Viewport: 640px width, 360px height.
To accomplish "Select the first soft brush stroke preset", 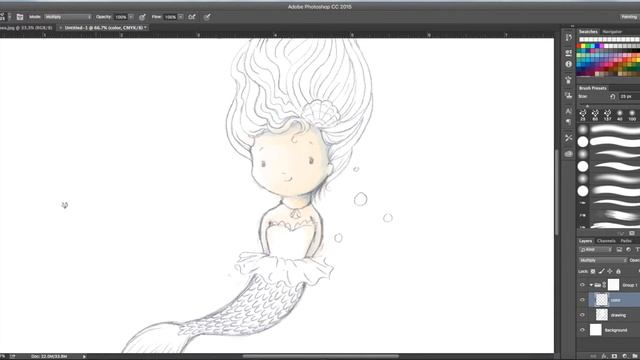I will pyautogui.click(x=608, y=130).
